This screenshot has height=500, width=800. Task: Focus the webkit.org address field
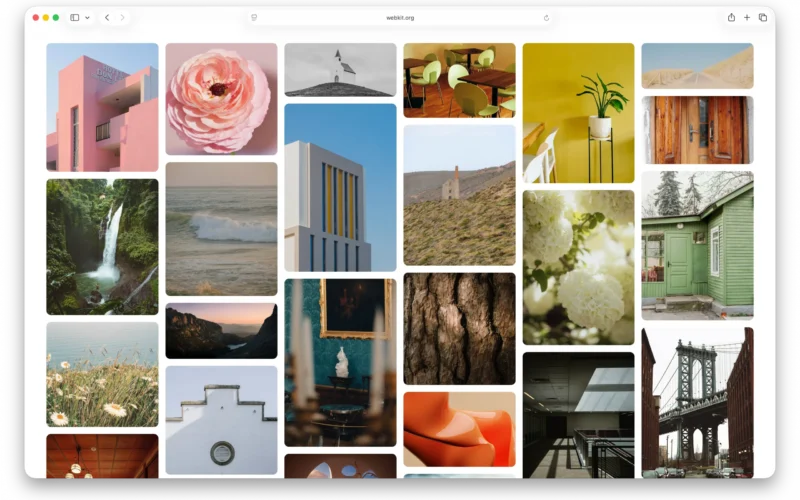tap(400, 17)
